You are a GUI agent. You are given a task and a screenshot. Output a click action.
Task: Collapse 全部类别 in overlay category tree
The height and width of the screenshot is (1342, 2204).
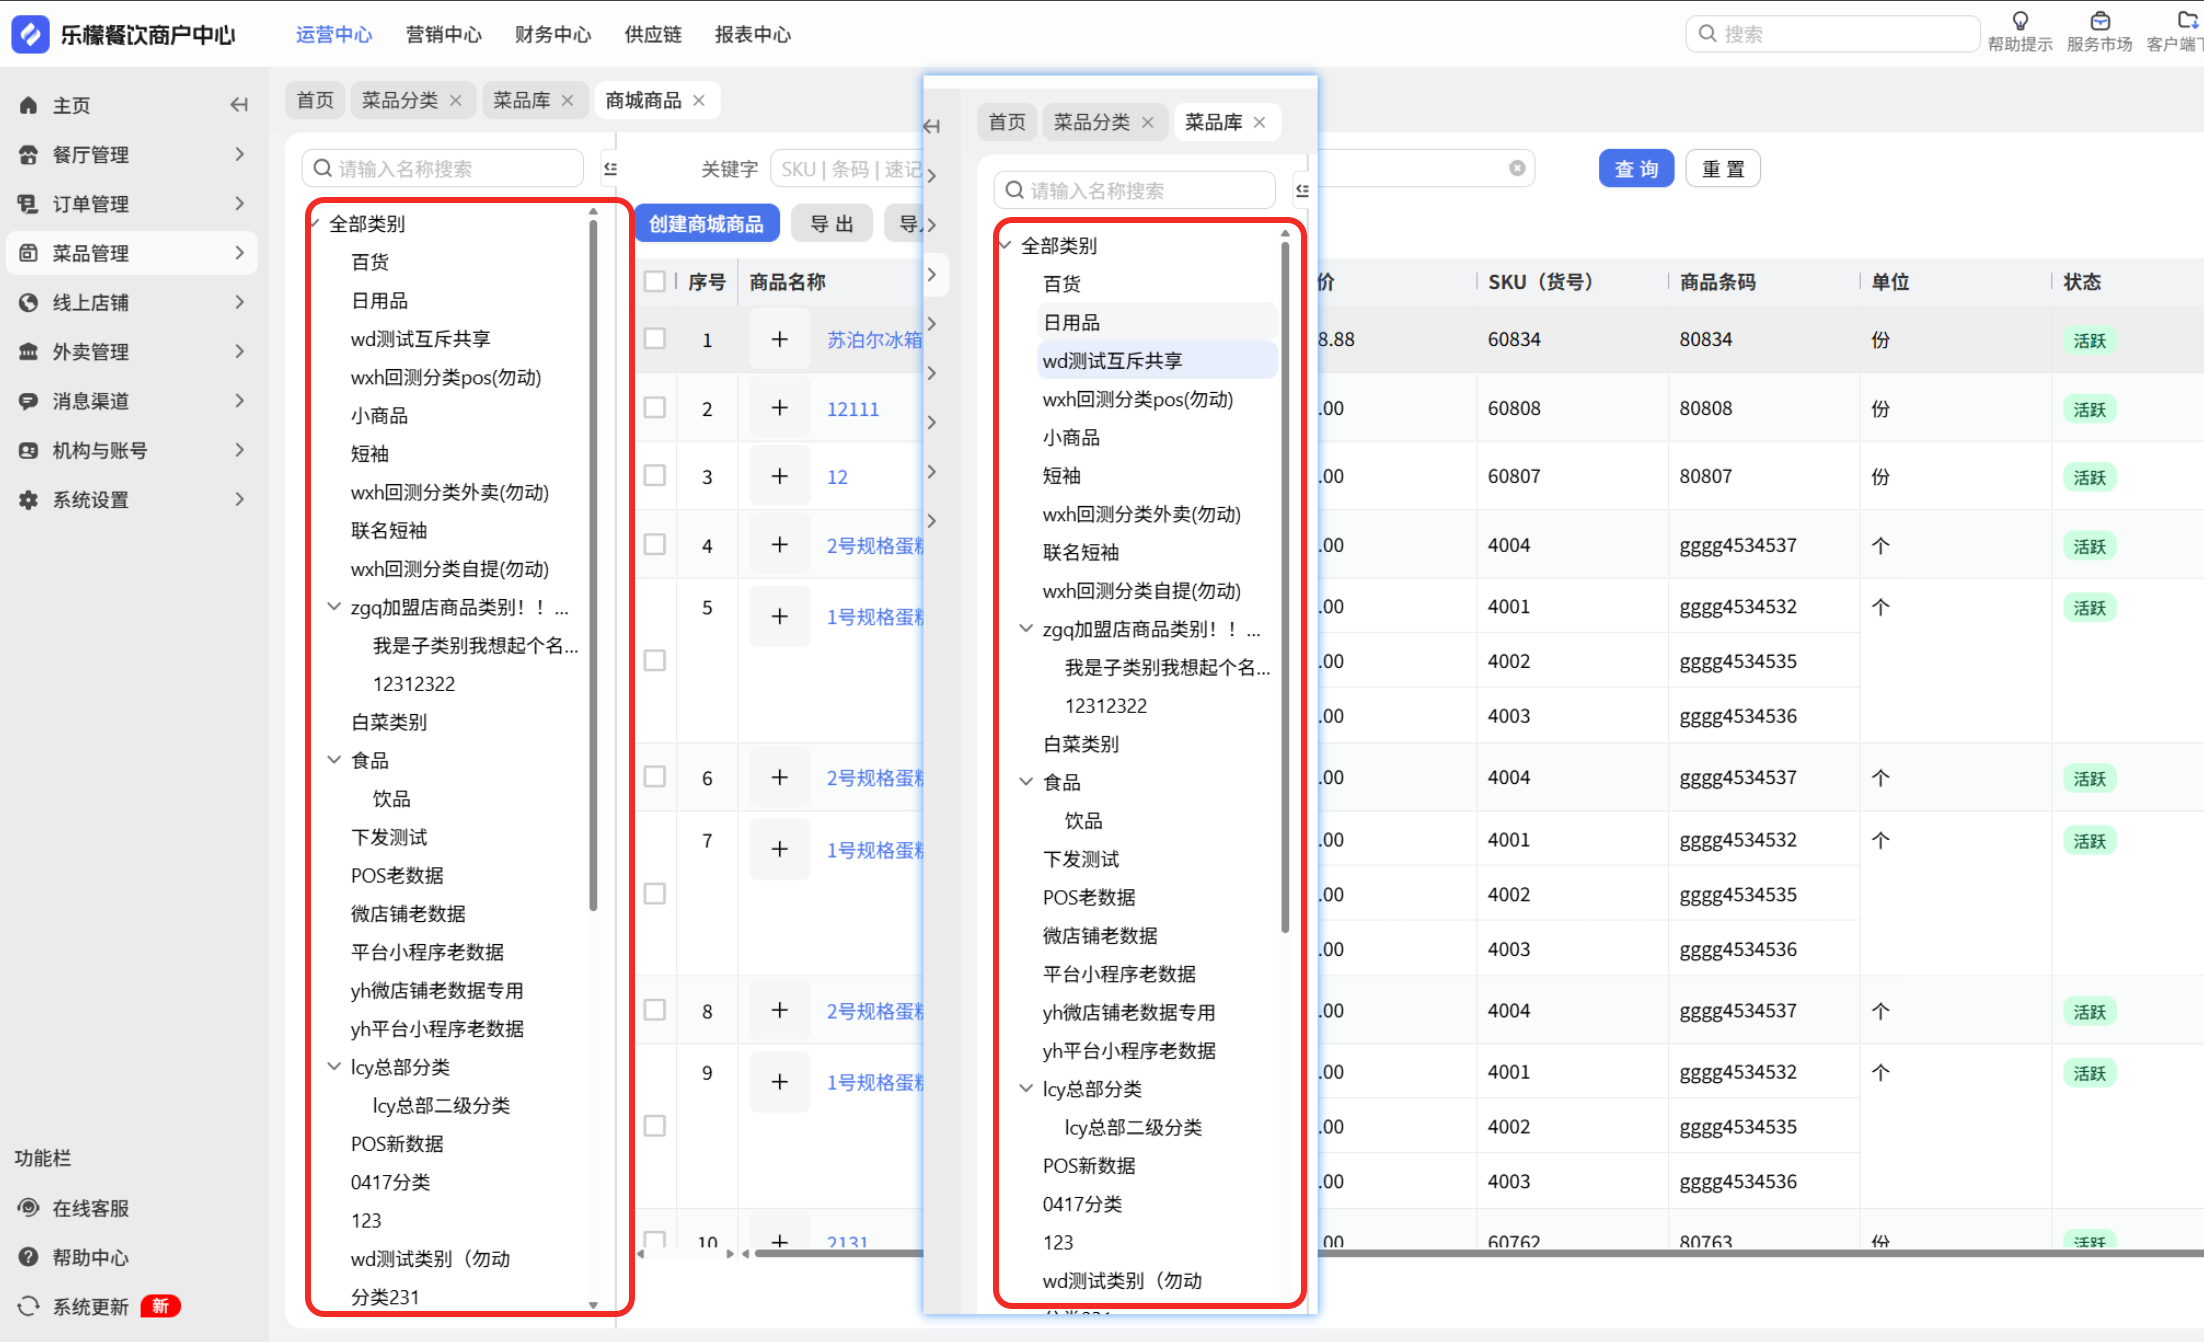pos(1005,245)
